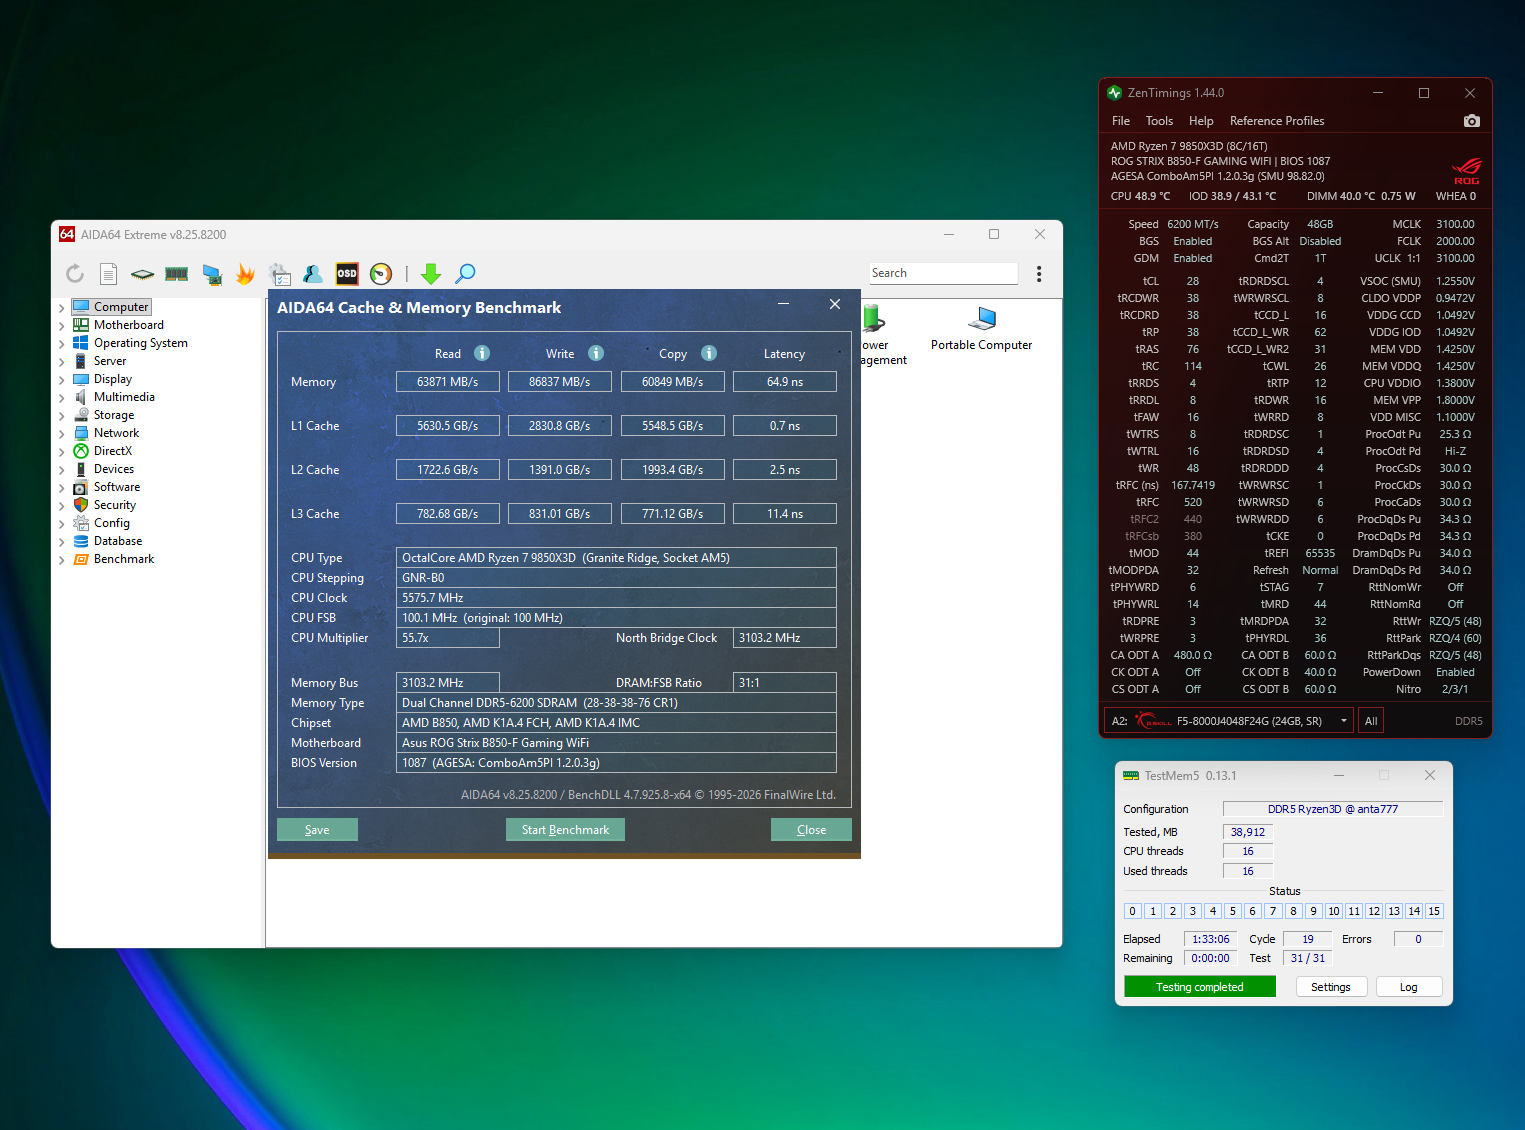This screenshot has width=1525, height=1130.
Task: Open Reference Profiles menu in ZenTimings
Action: pyautogui.click(x=1277, y=121)
